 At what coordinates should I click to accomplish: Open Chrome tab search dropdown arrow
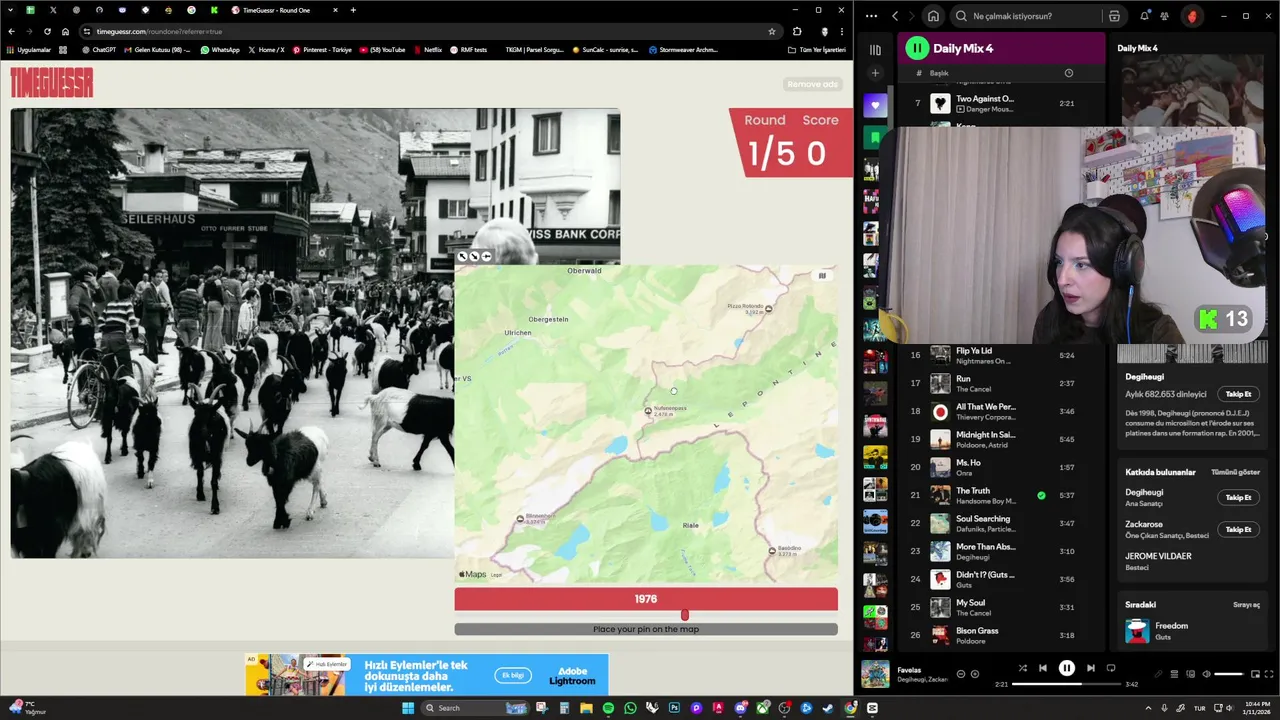(x=10, y=10)
